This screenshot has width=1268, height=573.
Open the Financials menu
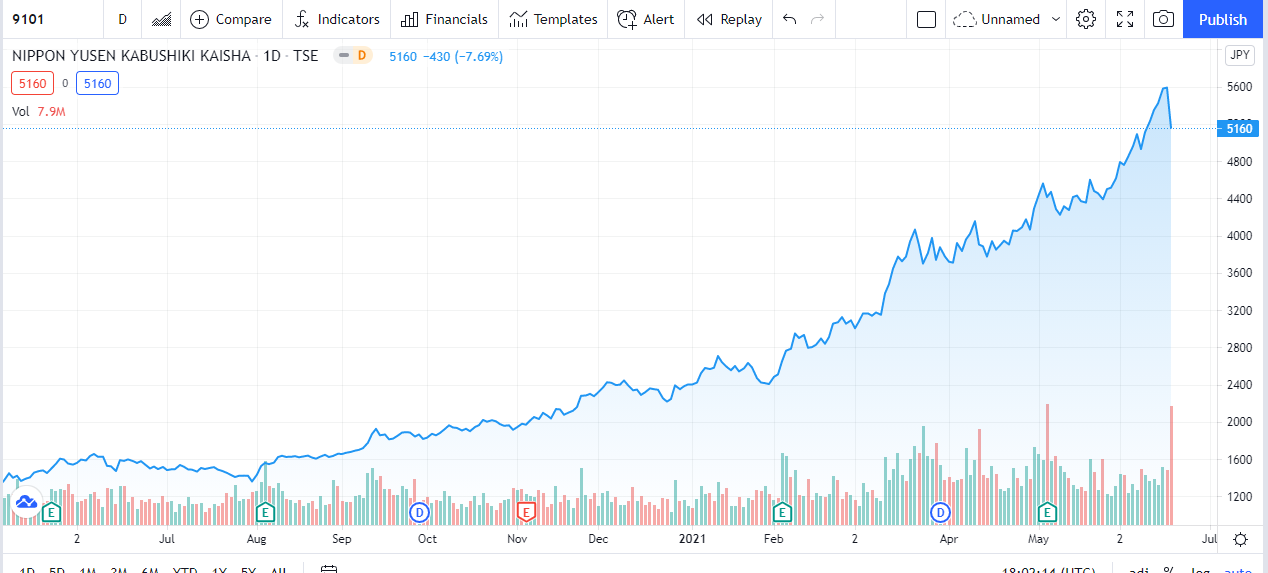[x=444, y=19]
